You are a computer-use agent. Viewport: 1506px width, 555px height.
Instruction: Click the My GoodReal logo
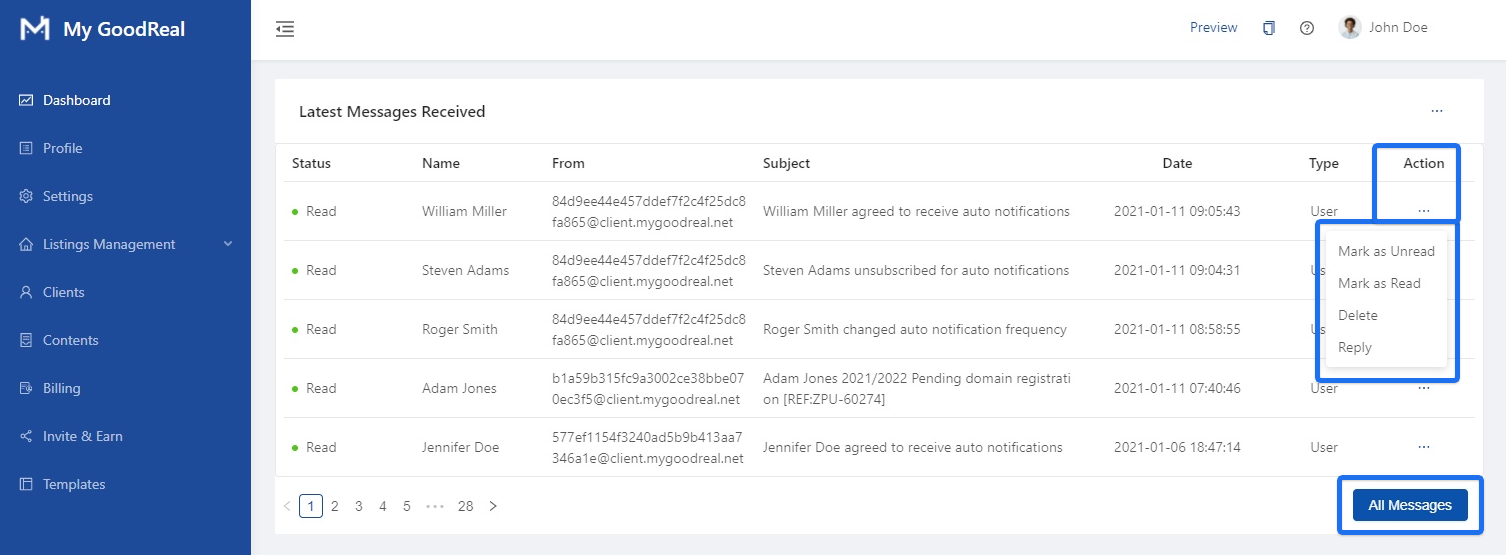[35, 29]
